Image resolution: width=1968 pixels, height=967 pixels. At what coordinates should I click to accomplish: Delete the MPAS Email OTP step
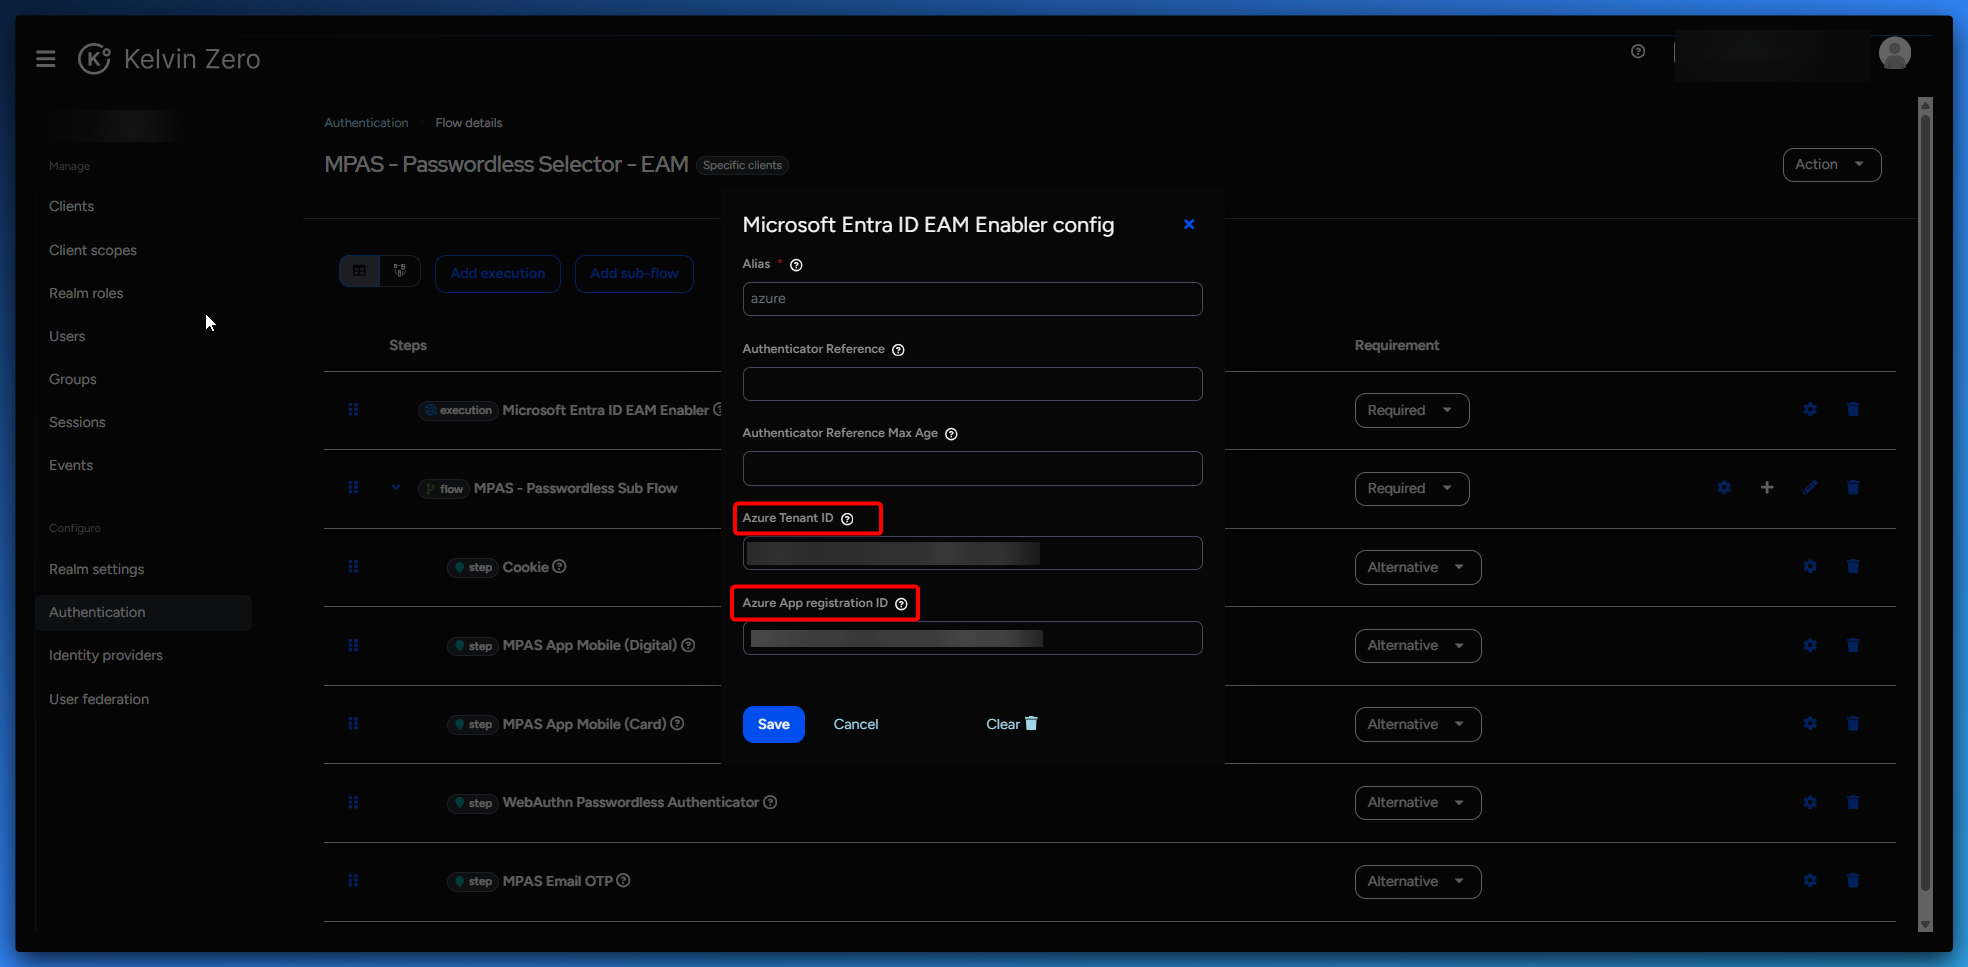coord(1852,880)
